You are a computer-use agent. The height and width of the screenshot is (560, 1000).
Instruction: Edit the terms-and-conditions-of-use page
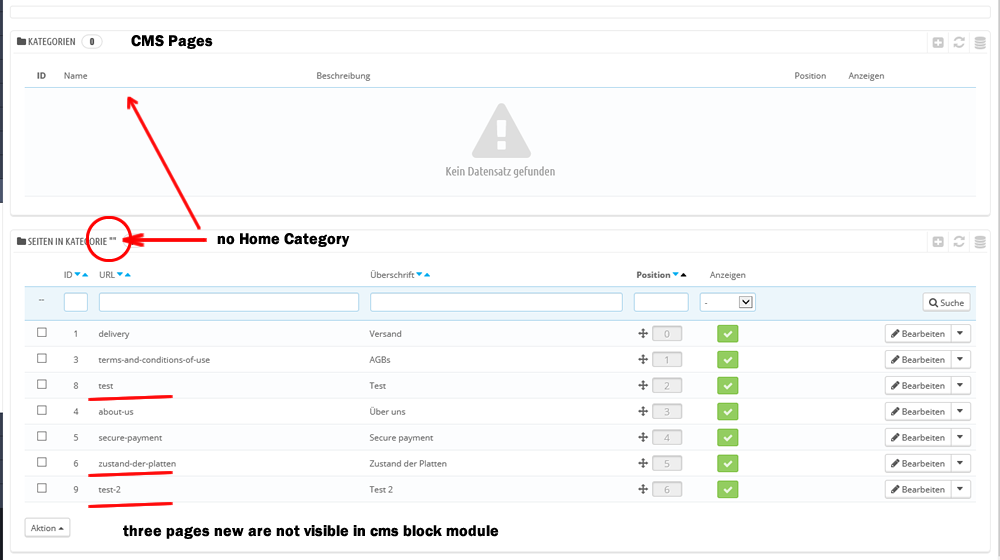pos(918,360)
